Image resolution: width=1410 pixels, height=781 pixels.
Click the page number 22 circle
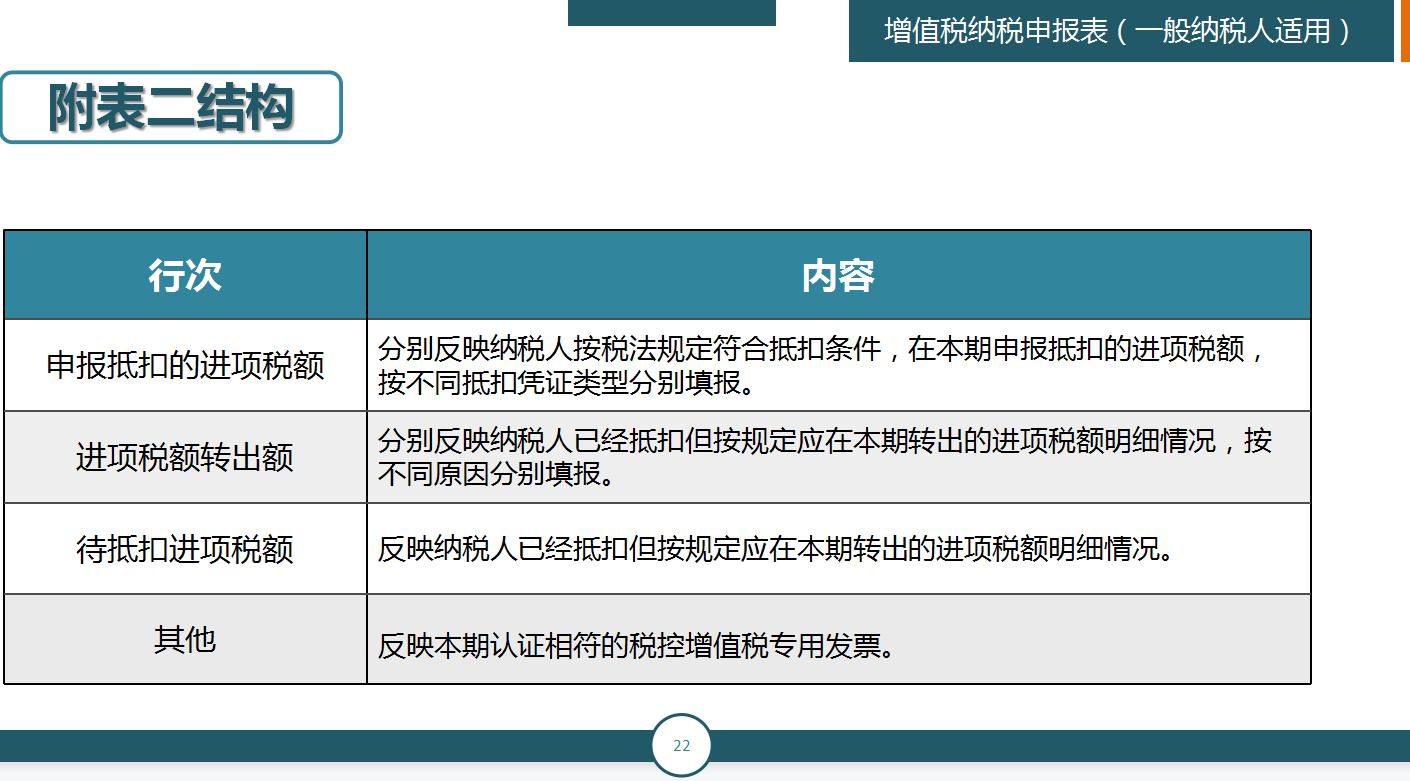coord(683,744)
